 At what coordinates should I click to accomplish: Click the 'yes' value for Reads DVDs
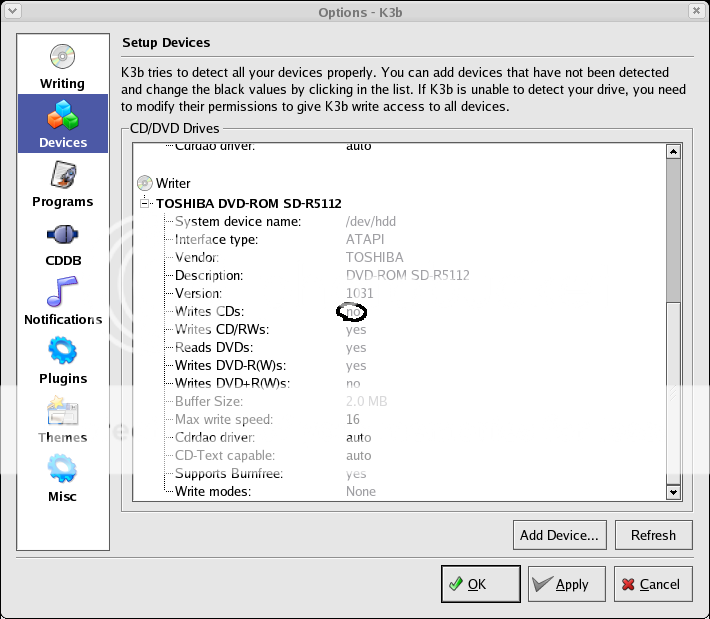(356, 348)
